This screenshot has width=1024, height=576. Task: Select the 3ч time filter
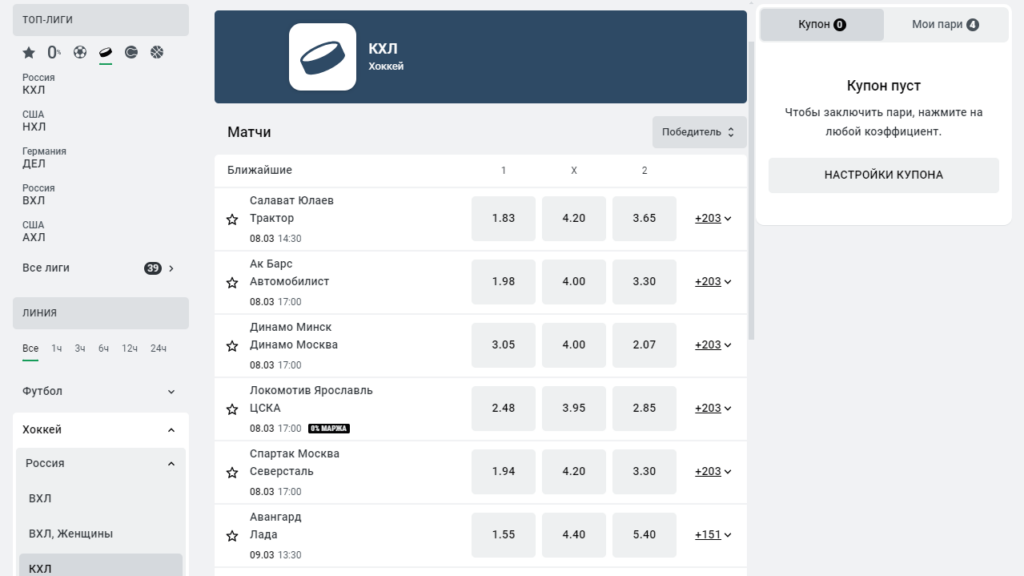80,349
